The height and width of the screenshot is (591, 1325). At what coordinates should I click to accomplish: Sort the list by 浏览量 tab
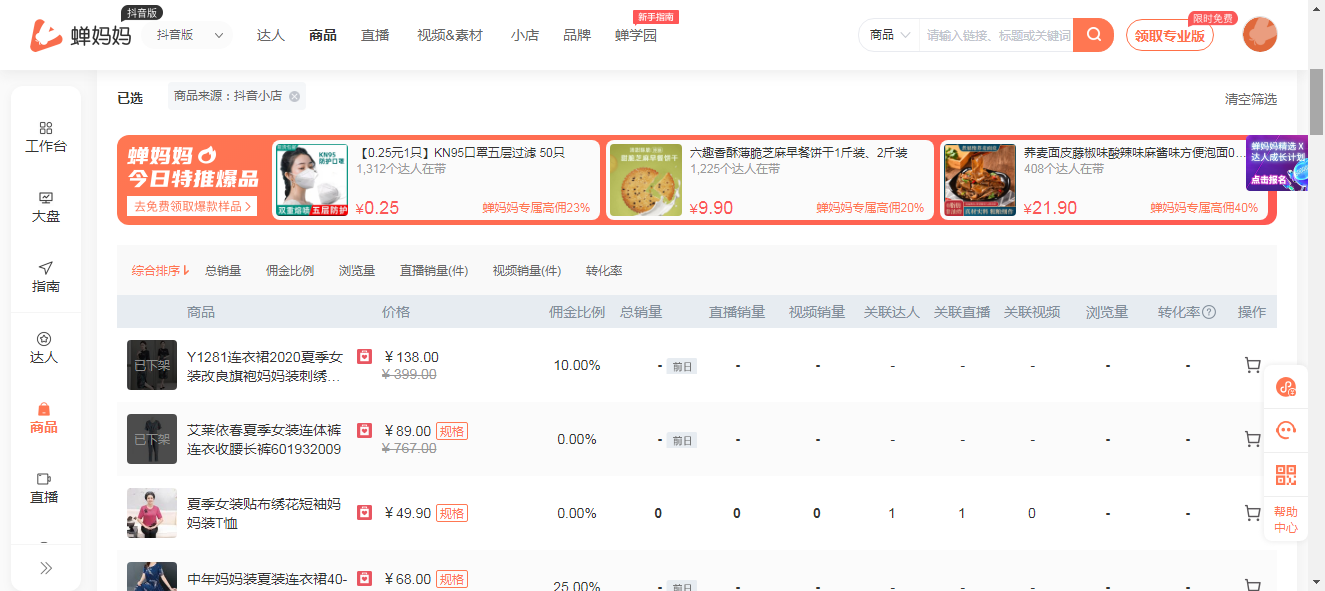coord(357,271)
